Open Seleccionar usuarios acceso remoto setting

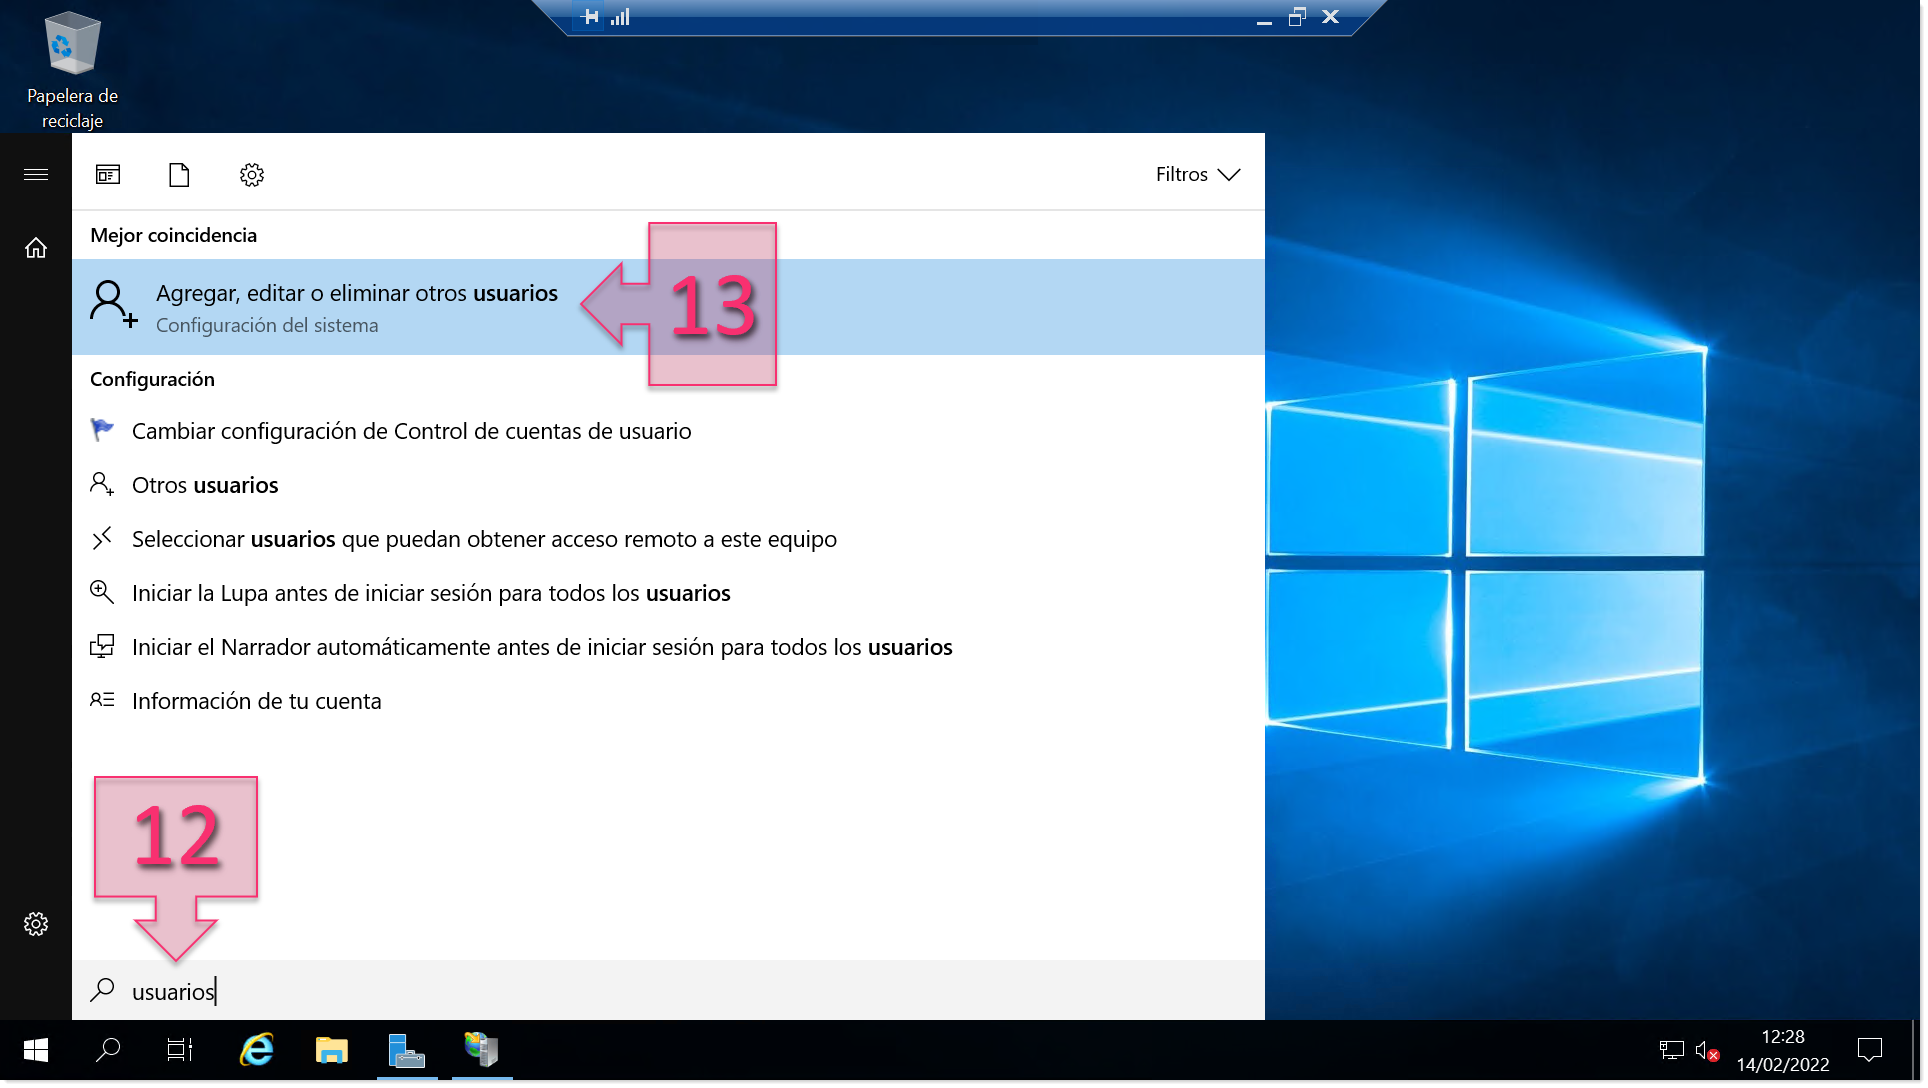(484, 539)
